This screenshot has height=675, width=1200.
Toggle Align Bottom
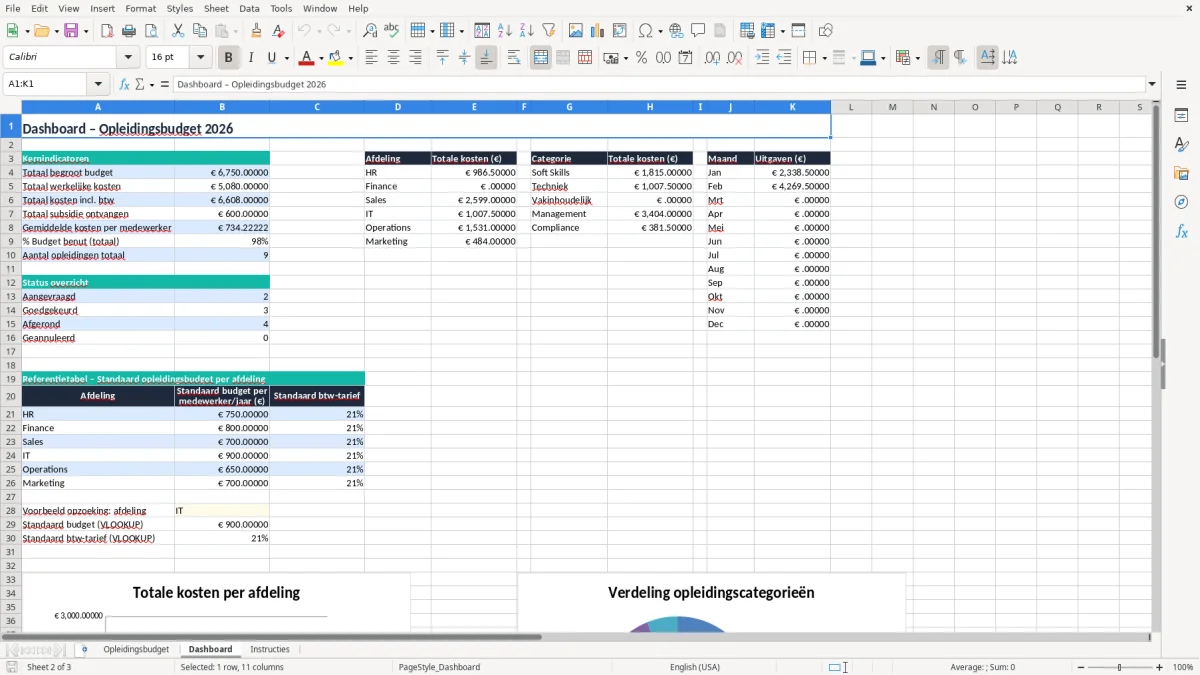(486, 58)
